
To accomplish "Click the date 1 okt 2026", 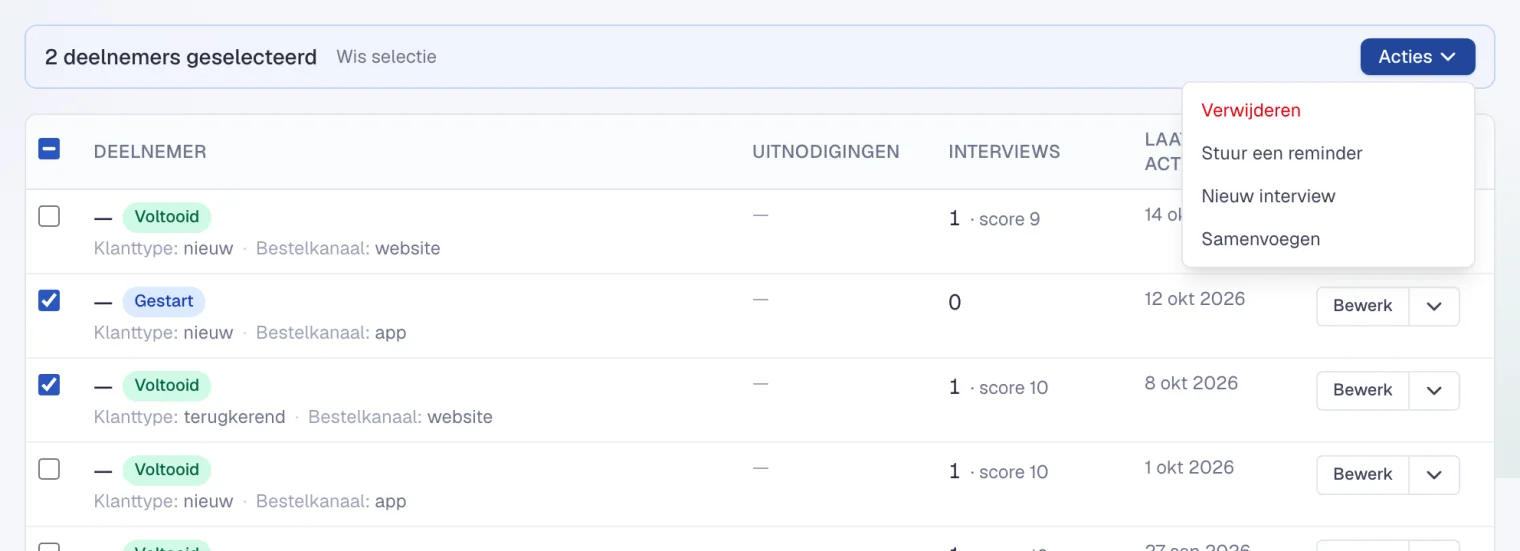I will coord(1189,467).
